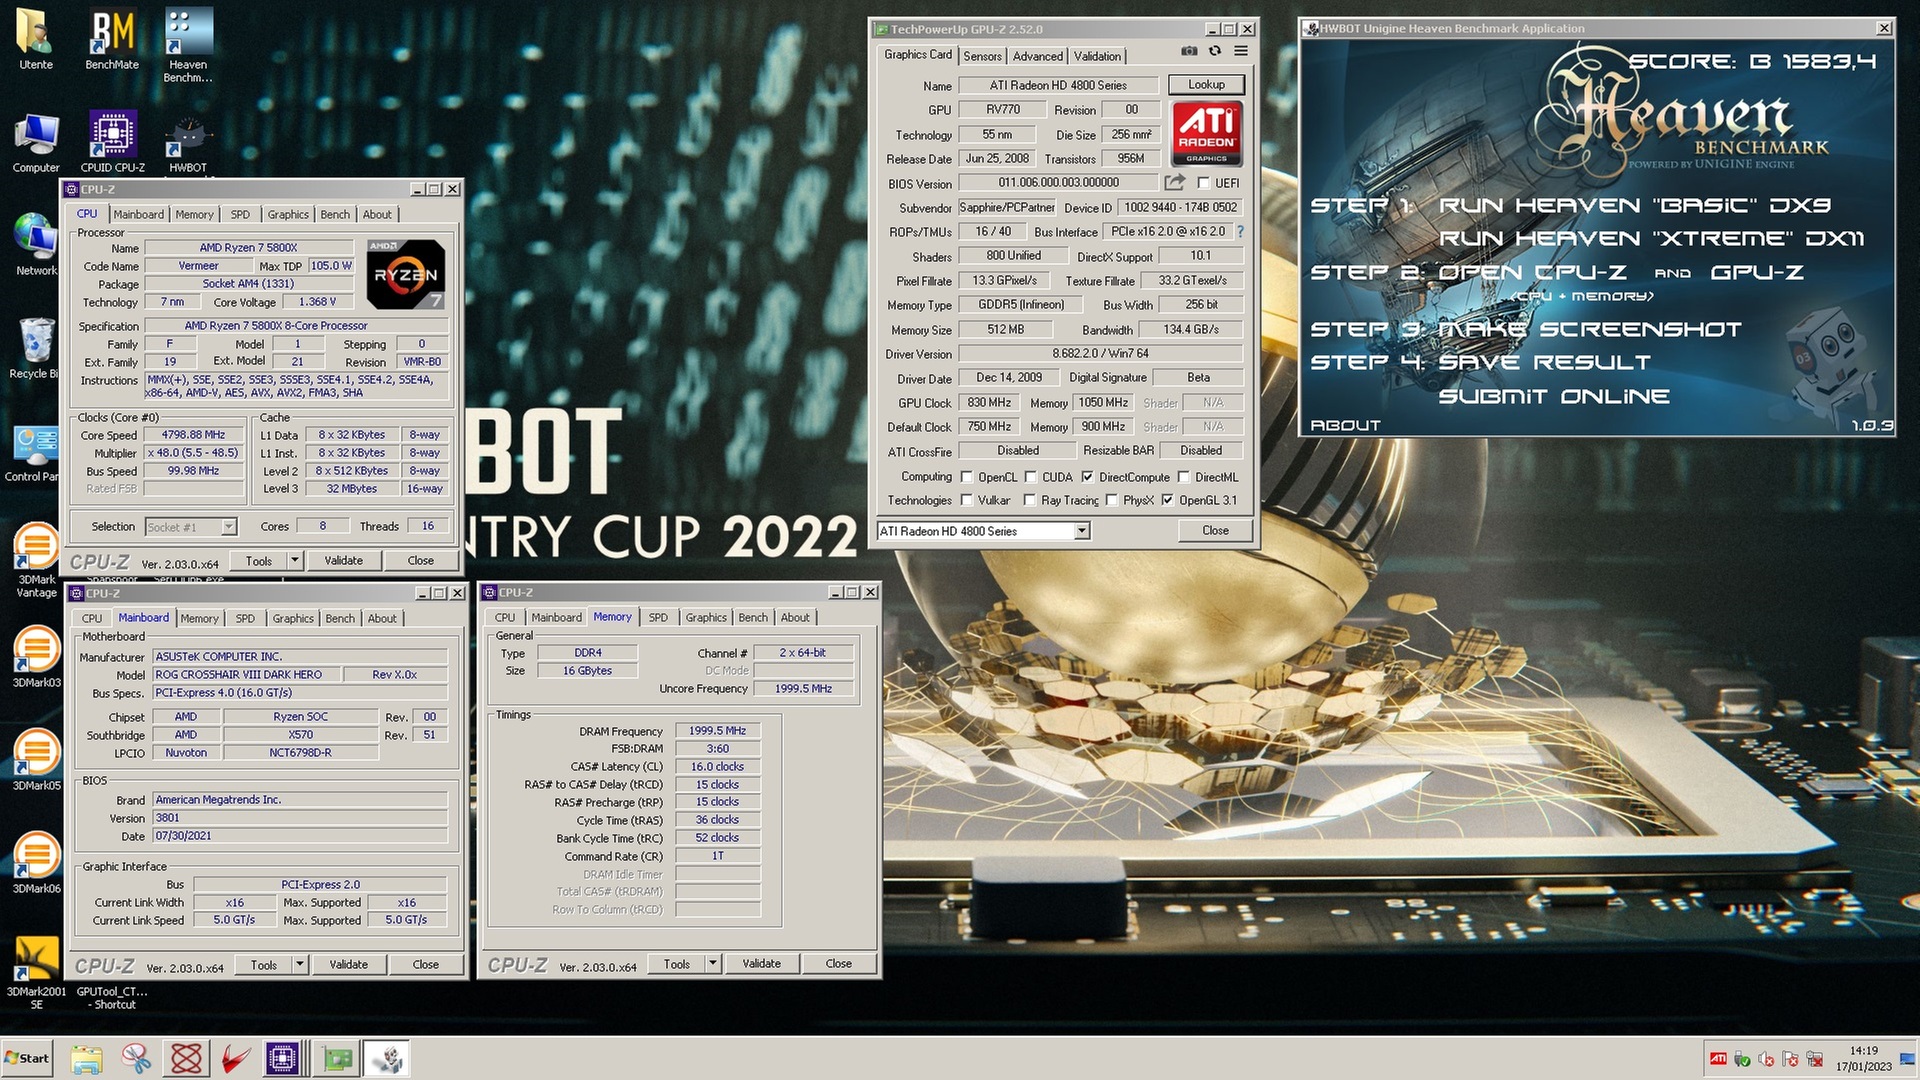This screenshot has height=1080, width=1920.
Task: Open the CPUID CPU-Z desktop icon
Action: (112, 140)
